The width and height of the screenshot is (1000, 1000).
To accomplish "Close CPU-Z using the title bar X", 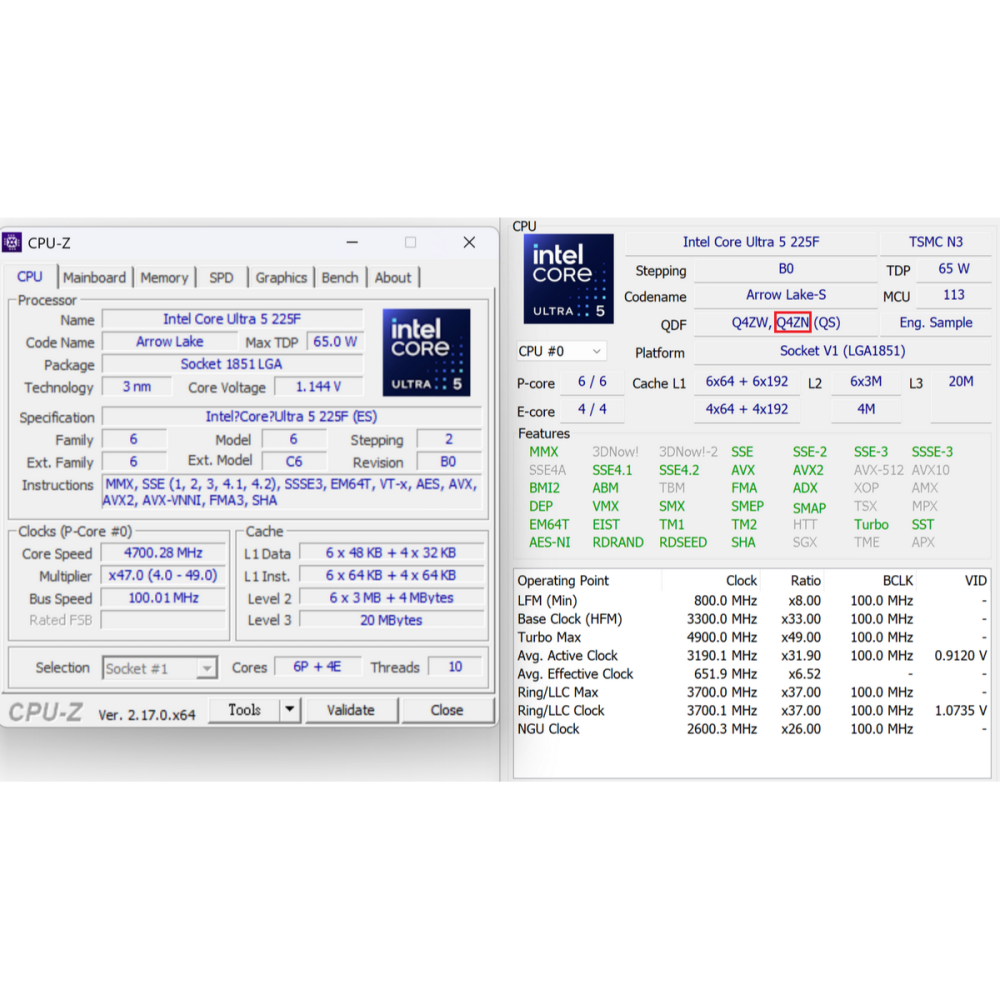I will point(468,243).
